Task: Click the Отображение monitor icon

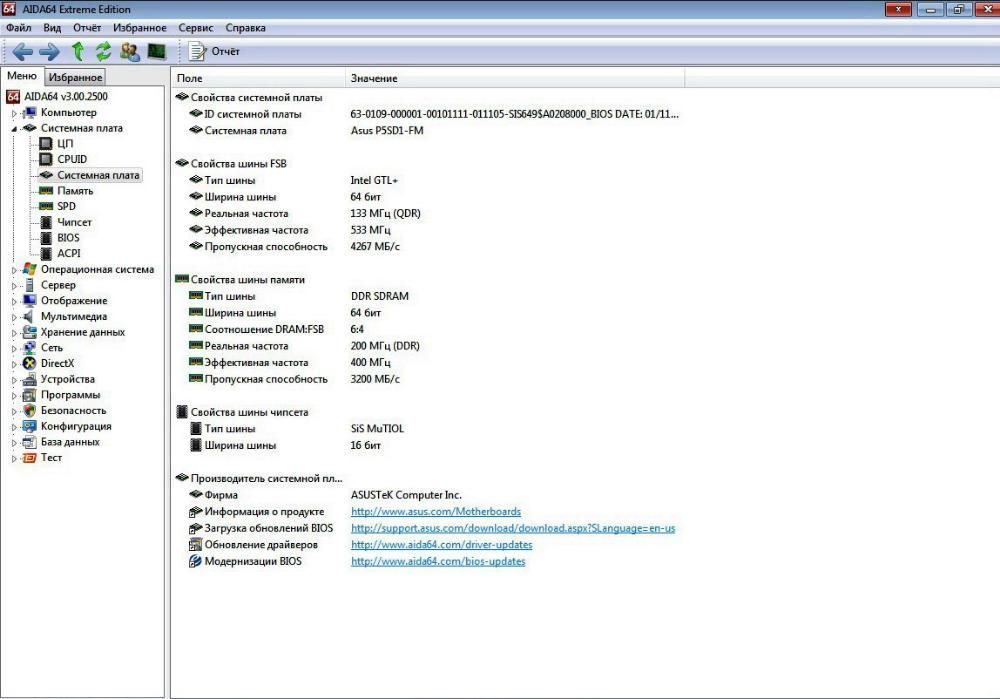Action: (x=29, y=300)
